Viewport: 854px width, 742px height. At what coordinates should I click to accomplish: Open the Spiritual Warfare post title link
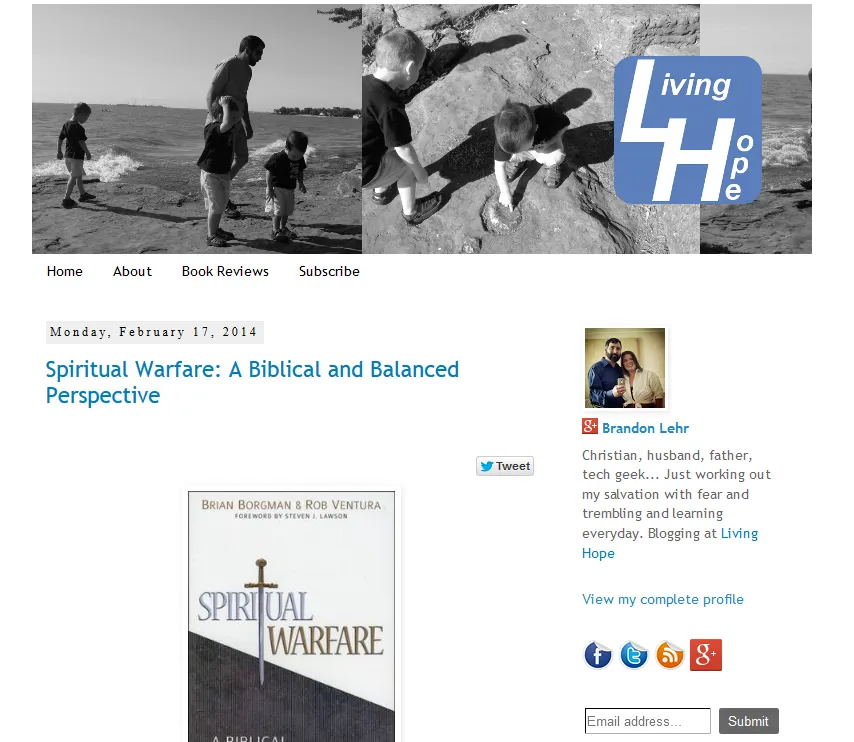[252, 382]
